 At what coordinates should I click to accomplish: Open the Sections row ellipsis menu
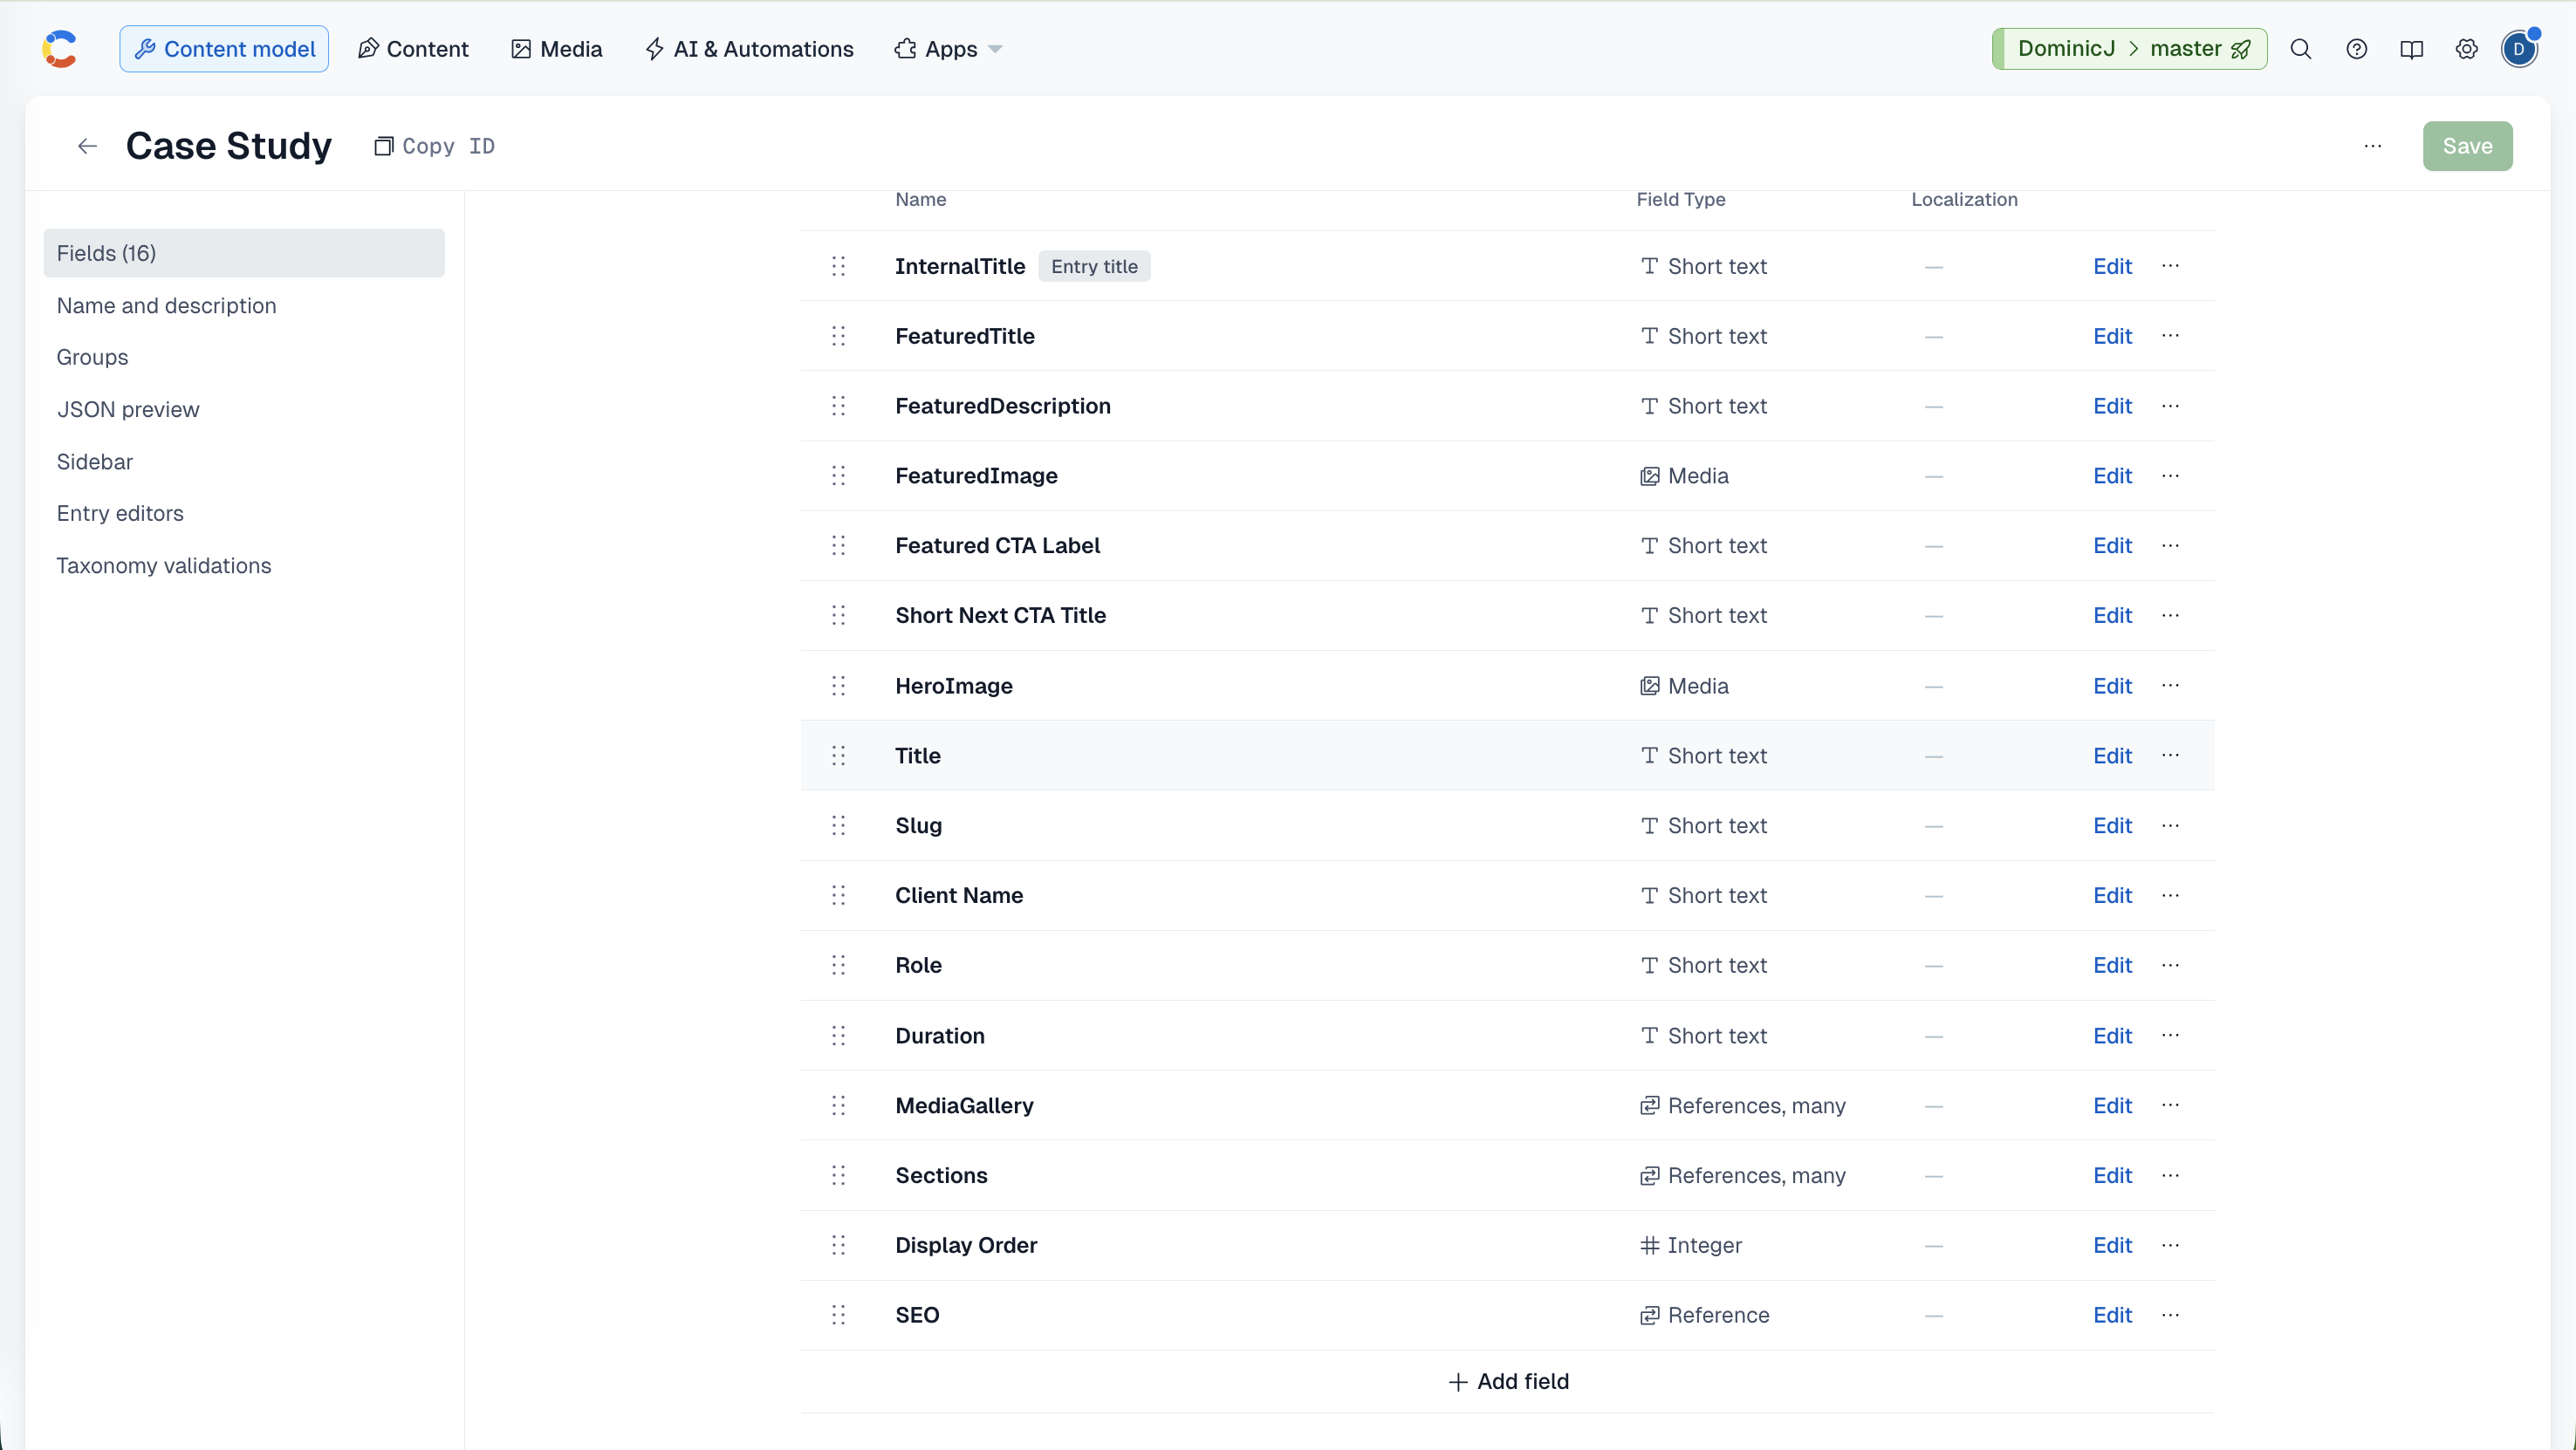pos(2170,1176)
